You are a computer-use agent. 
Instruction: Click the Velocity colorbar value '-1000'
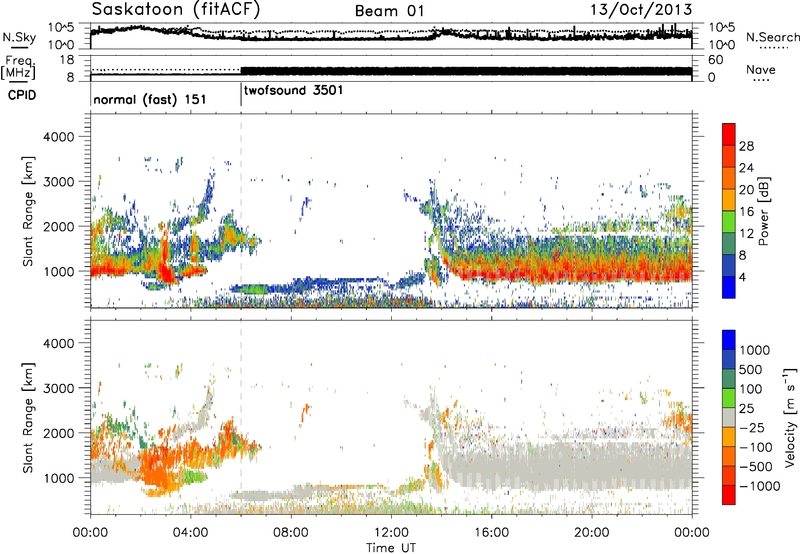coord(760,486)
